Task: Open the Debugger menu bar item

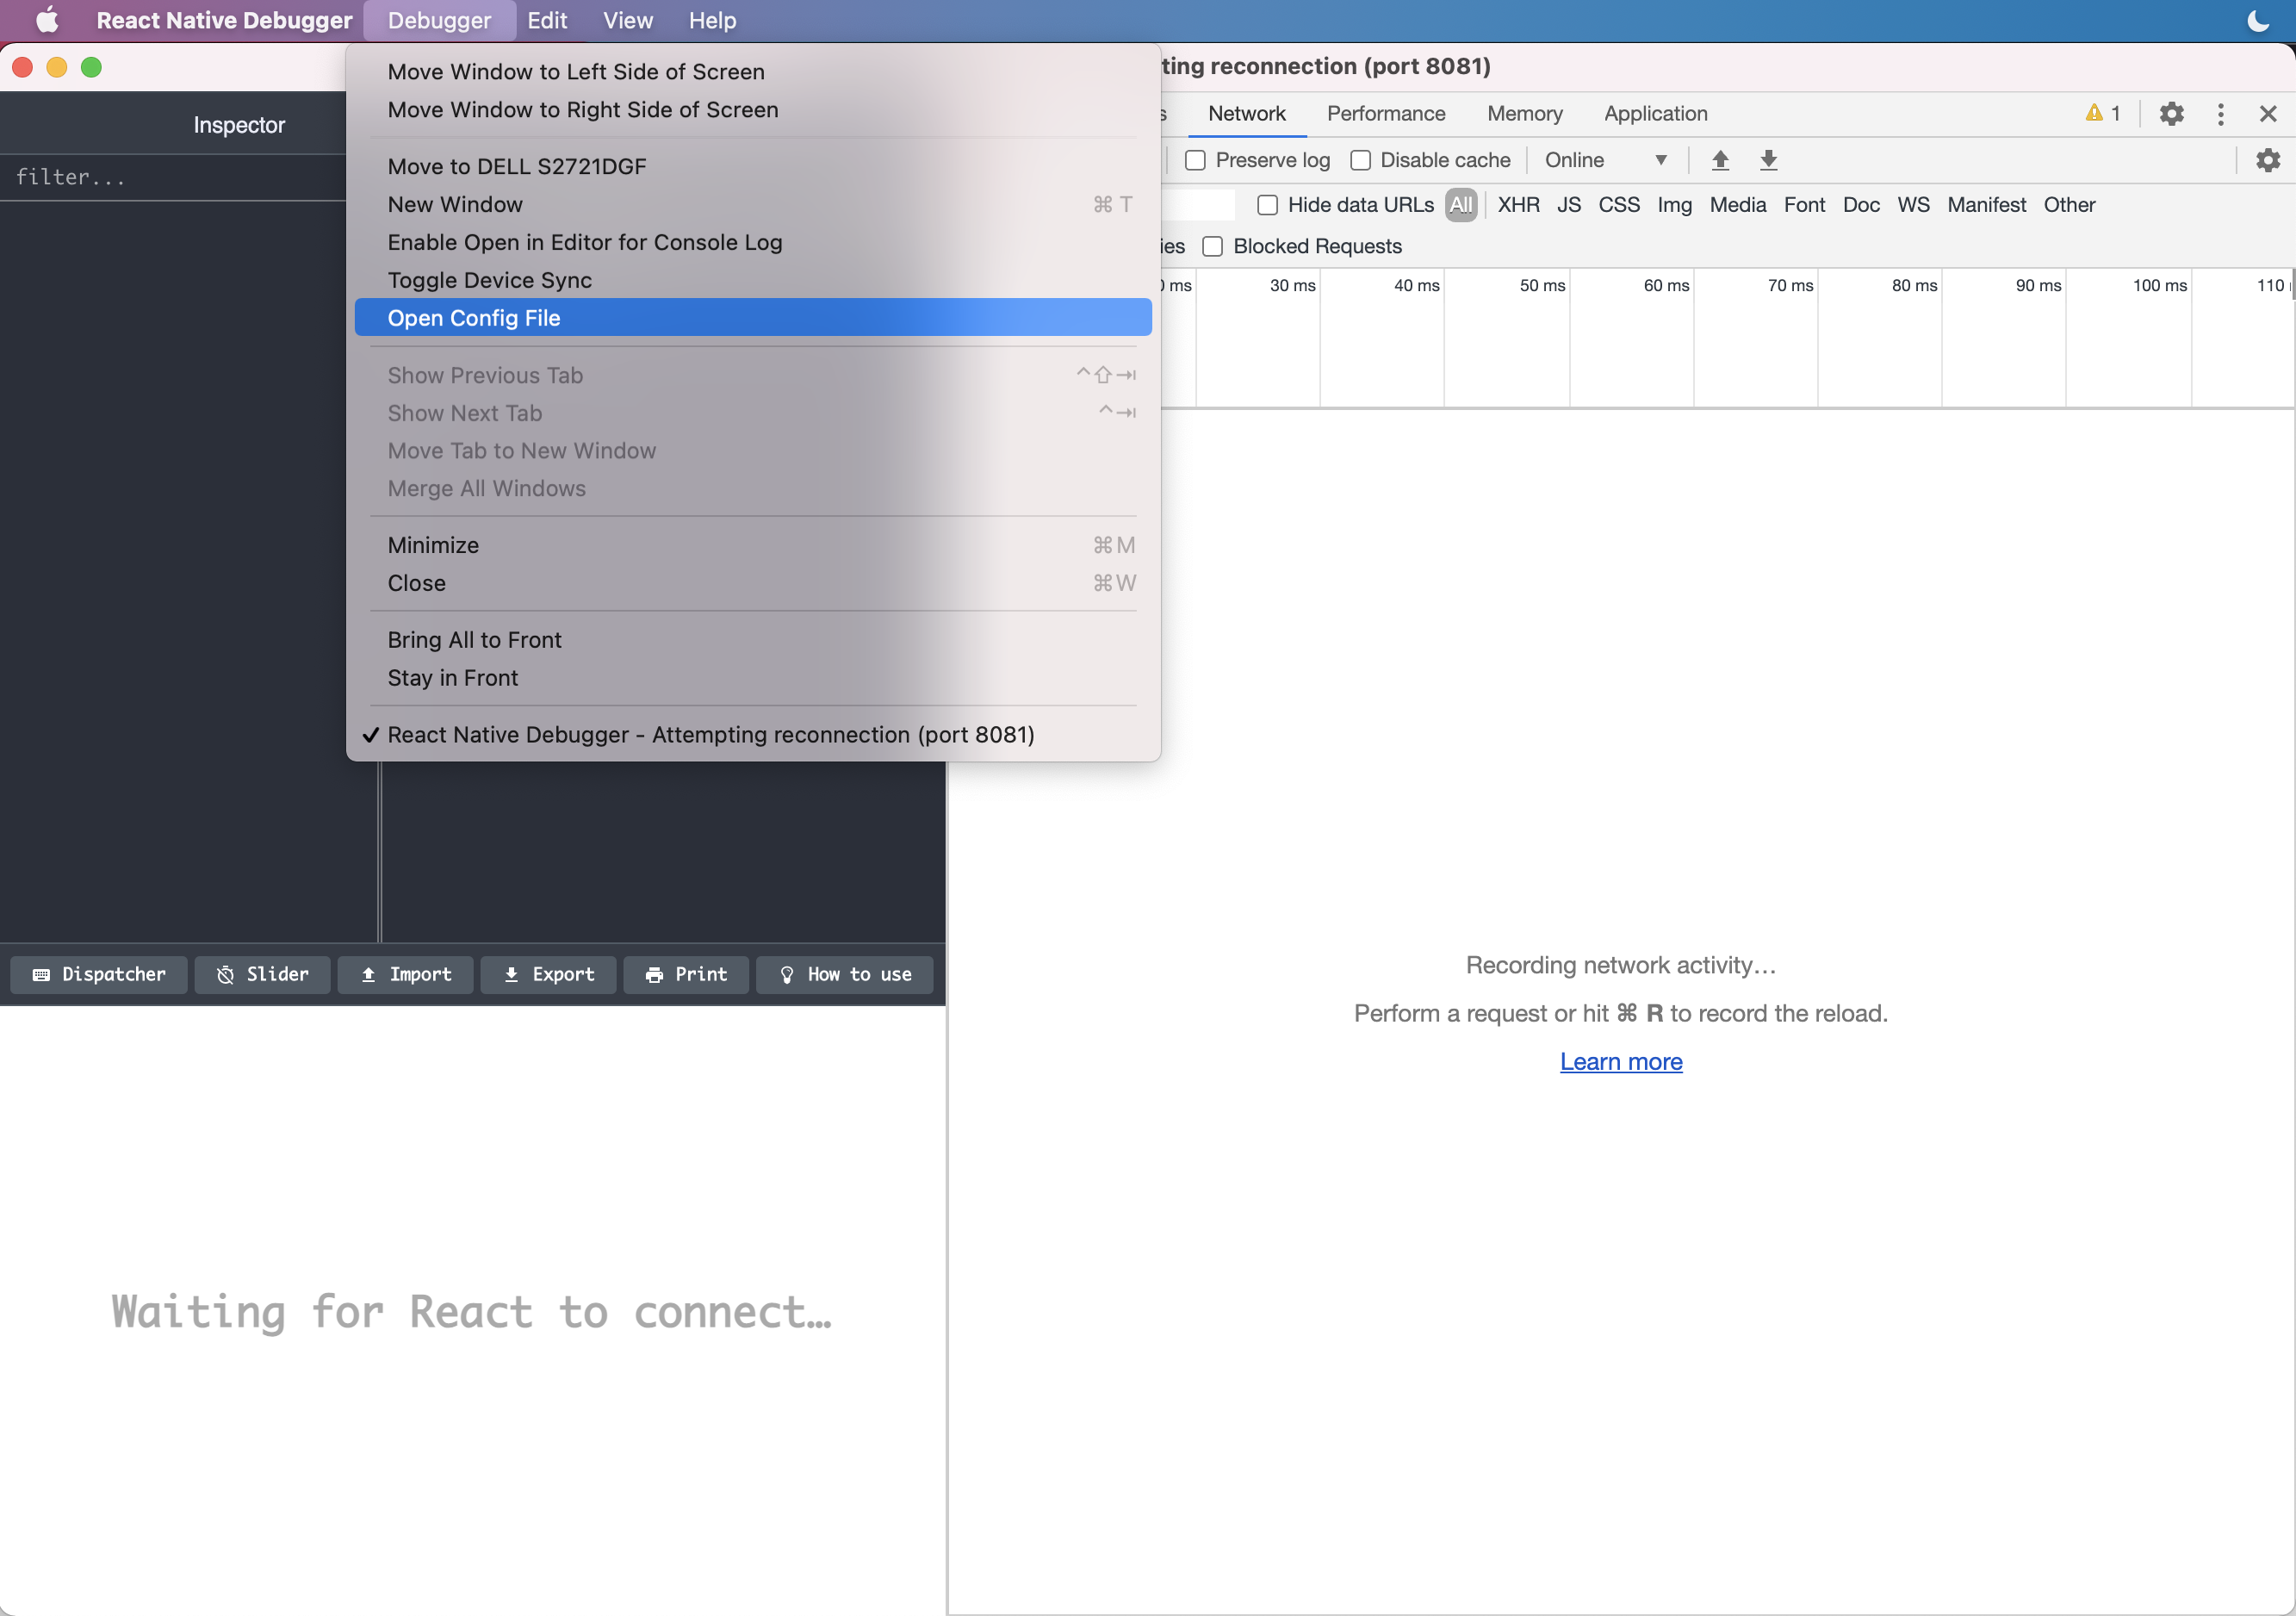Action: (x=439, y=20)
